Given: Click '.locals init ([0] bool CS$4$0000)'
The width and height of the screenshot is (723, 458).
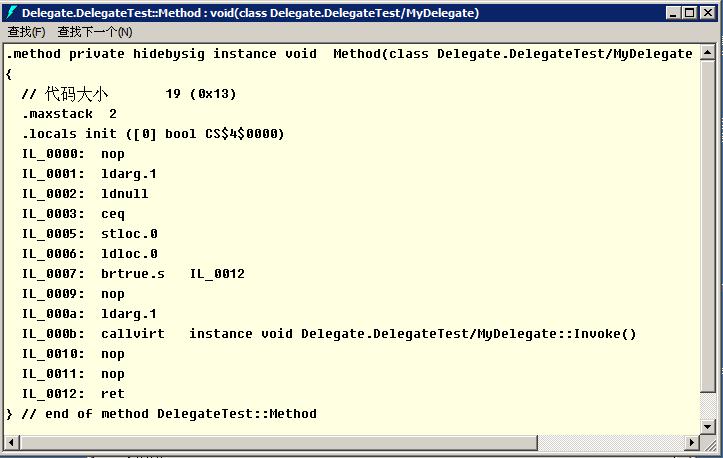Looking at the screenshot, I should pyautogui.click(x=153, y=134).
